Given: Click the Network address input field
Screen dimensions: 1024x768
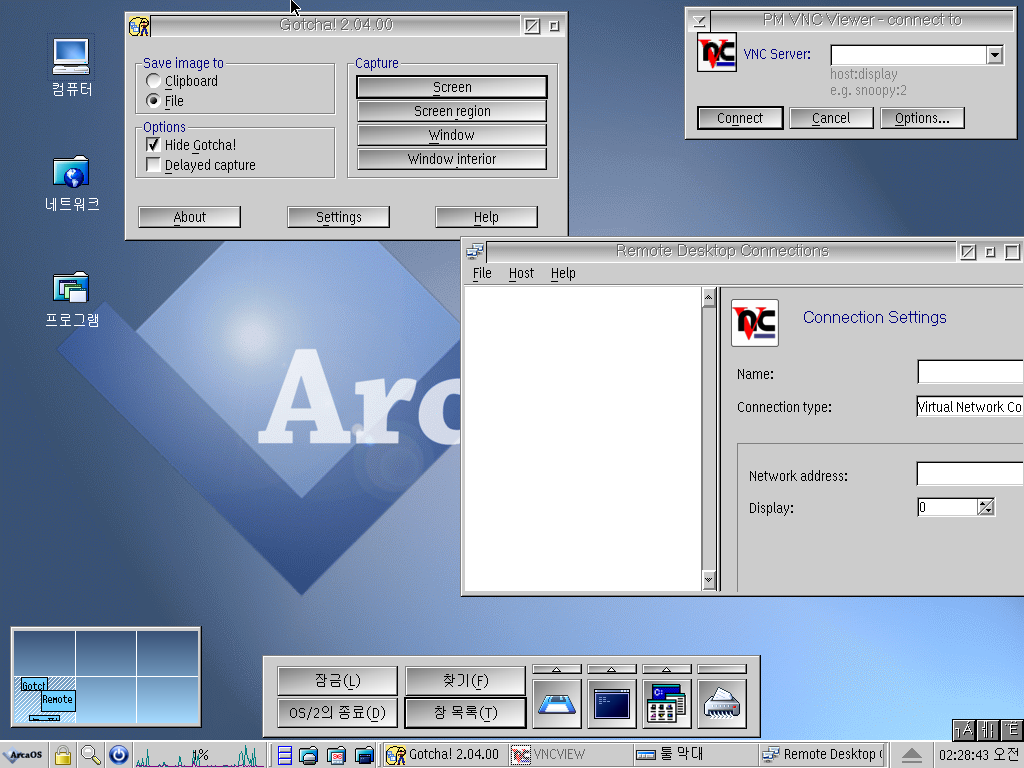Looking at the screenshot, I should click(969, 475).
